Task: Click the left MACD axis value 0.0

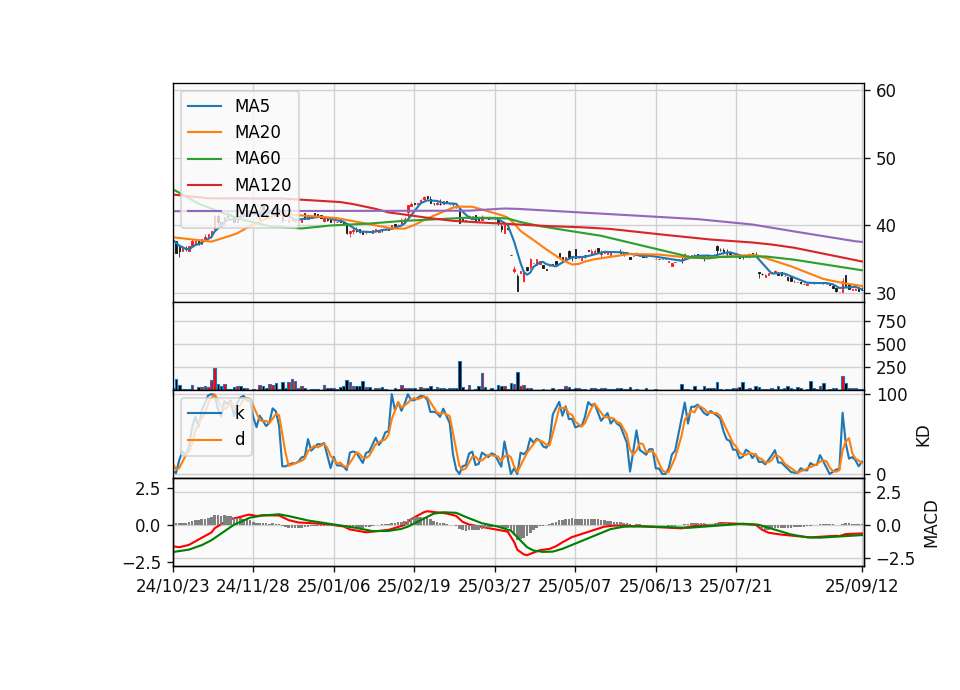Action: click(x=147, y=526)
